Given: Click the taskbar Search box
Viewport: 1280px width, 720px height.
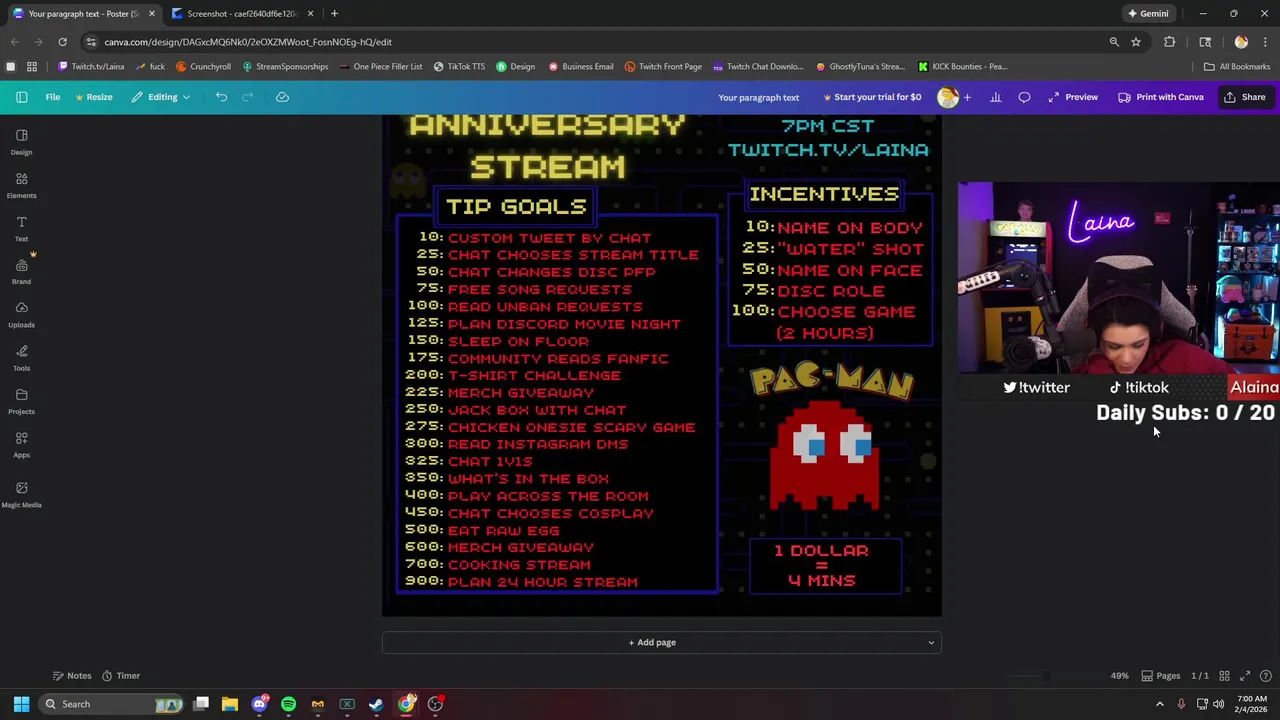Looking at the screenshot, I should [x=112, y=704].
